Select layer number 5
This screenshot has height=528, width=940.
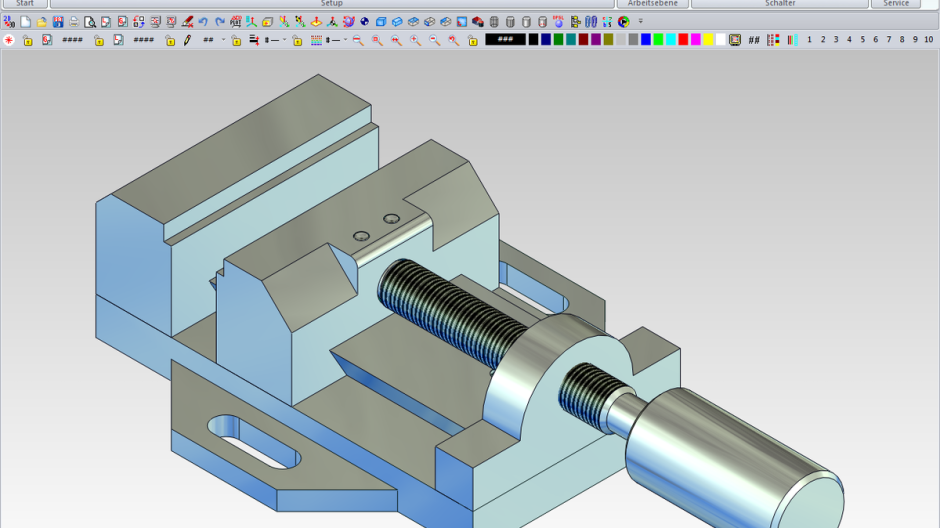coord(862,40)
